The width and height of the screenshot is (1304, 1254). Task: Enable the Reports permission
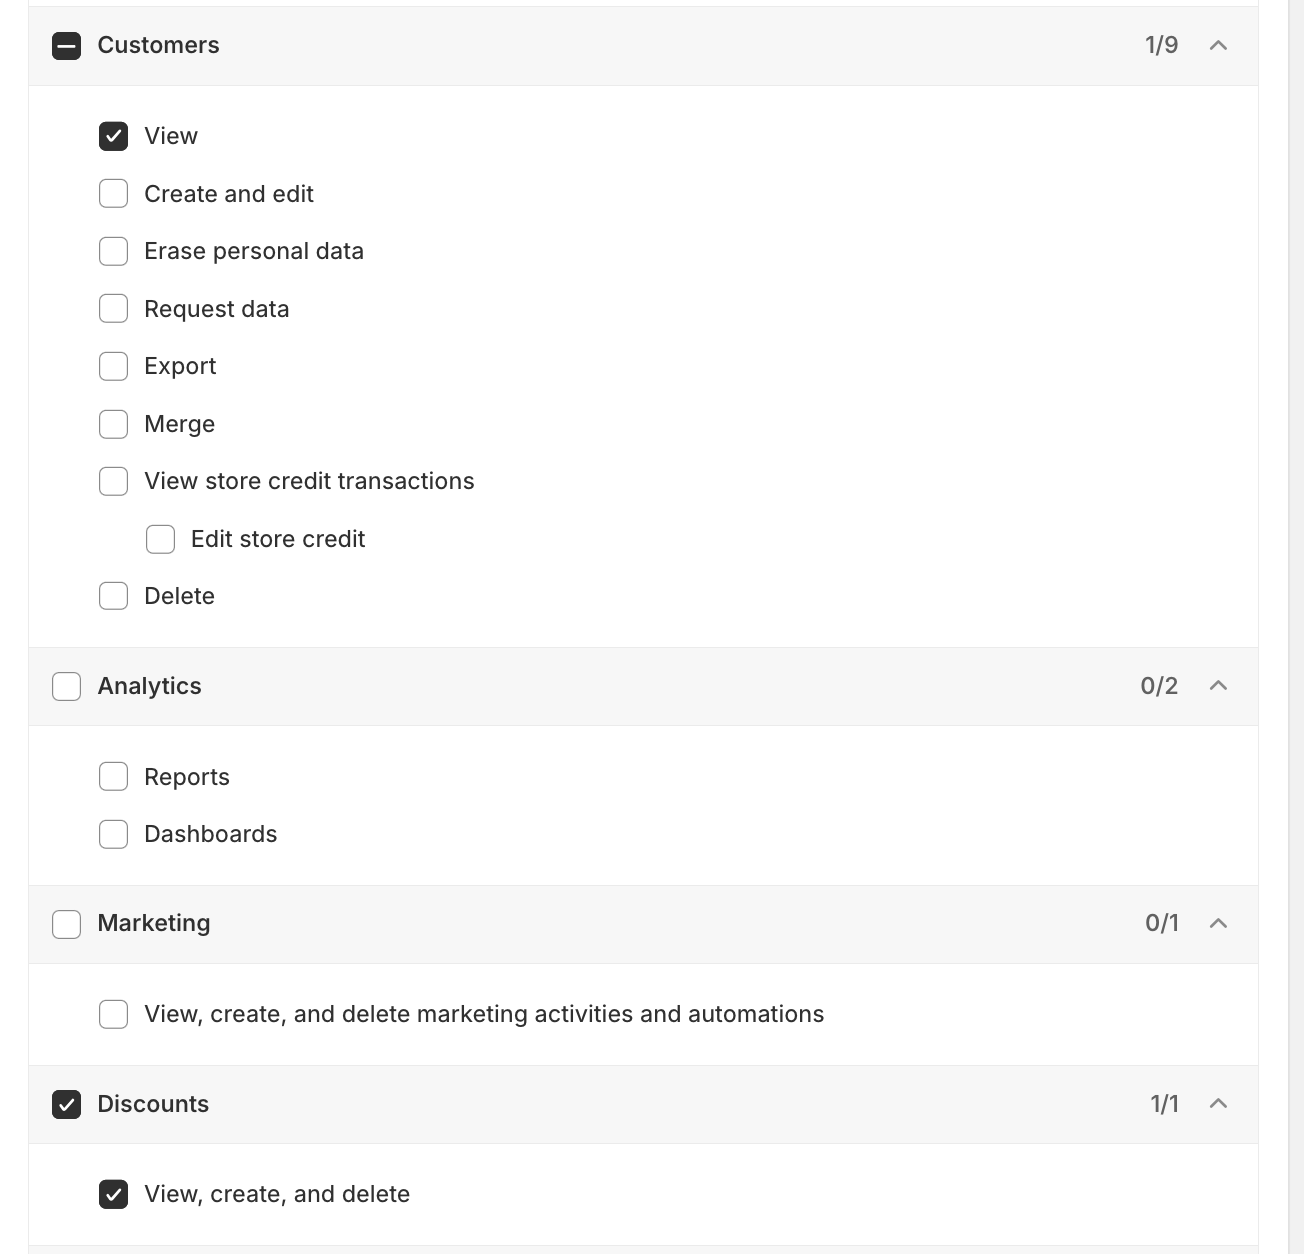(113, 777)
